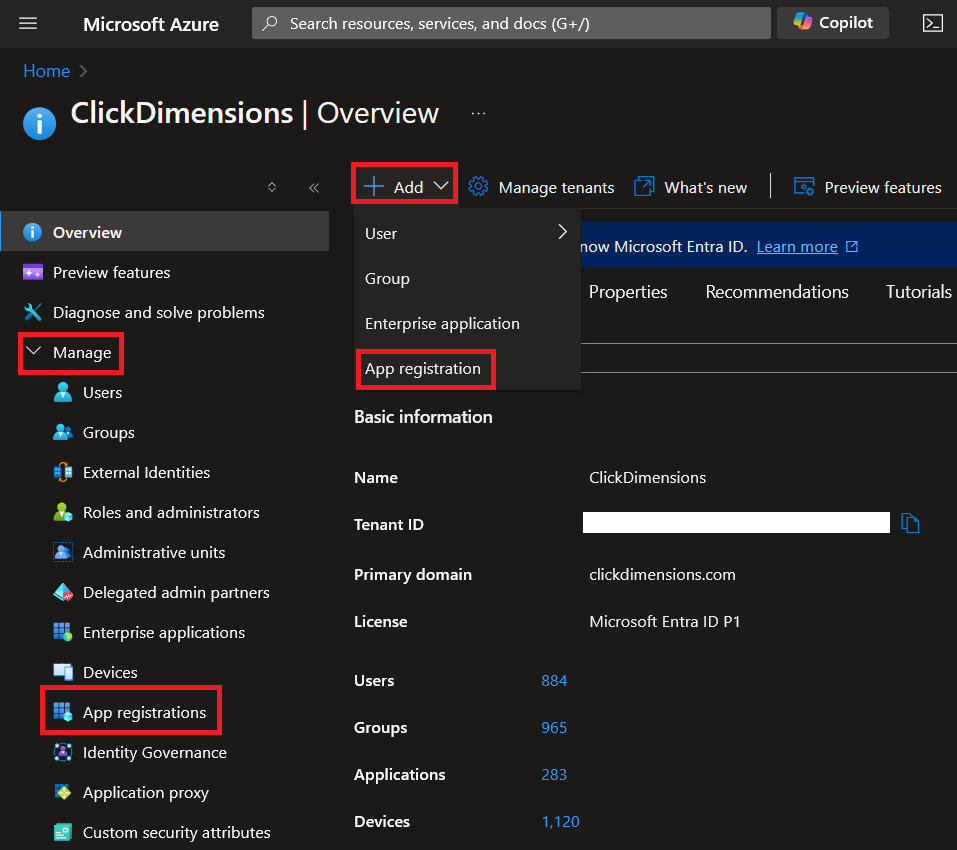Click the Overview info icon in sidebar
957x850 pixels.
(32, 232)
